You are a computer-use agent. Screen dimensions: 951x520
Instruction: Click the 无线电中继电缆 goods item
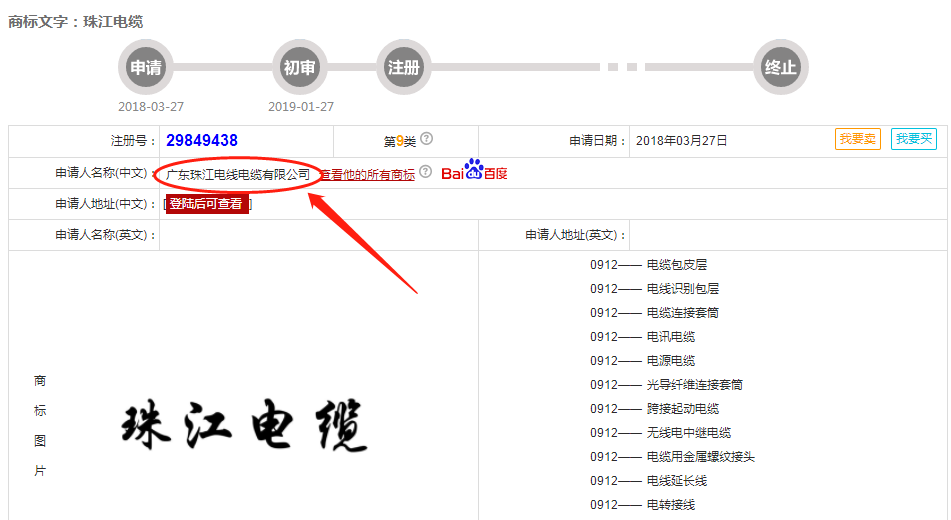[689, 433]
